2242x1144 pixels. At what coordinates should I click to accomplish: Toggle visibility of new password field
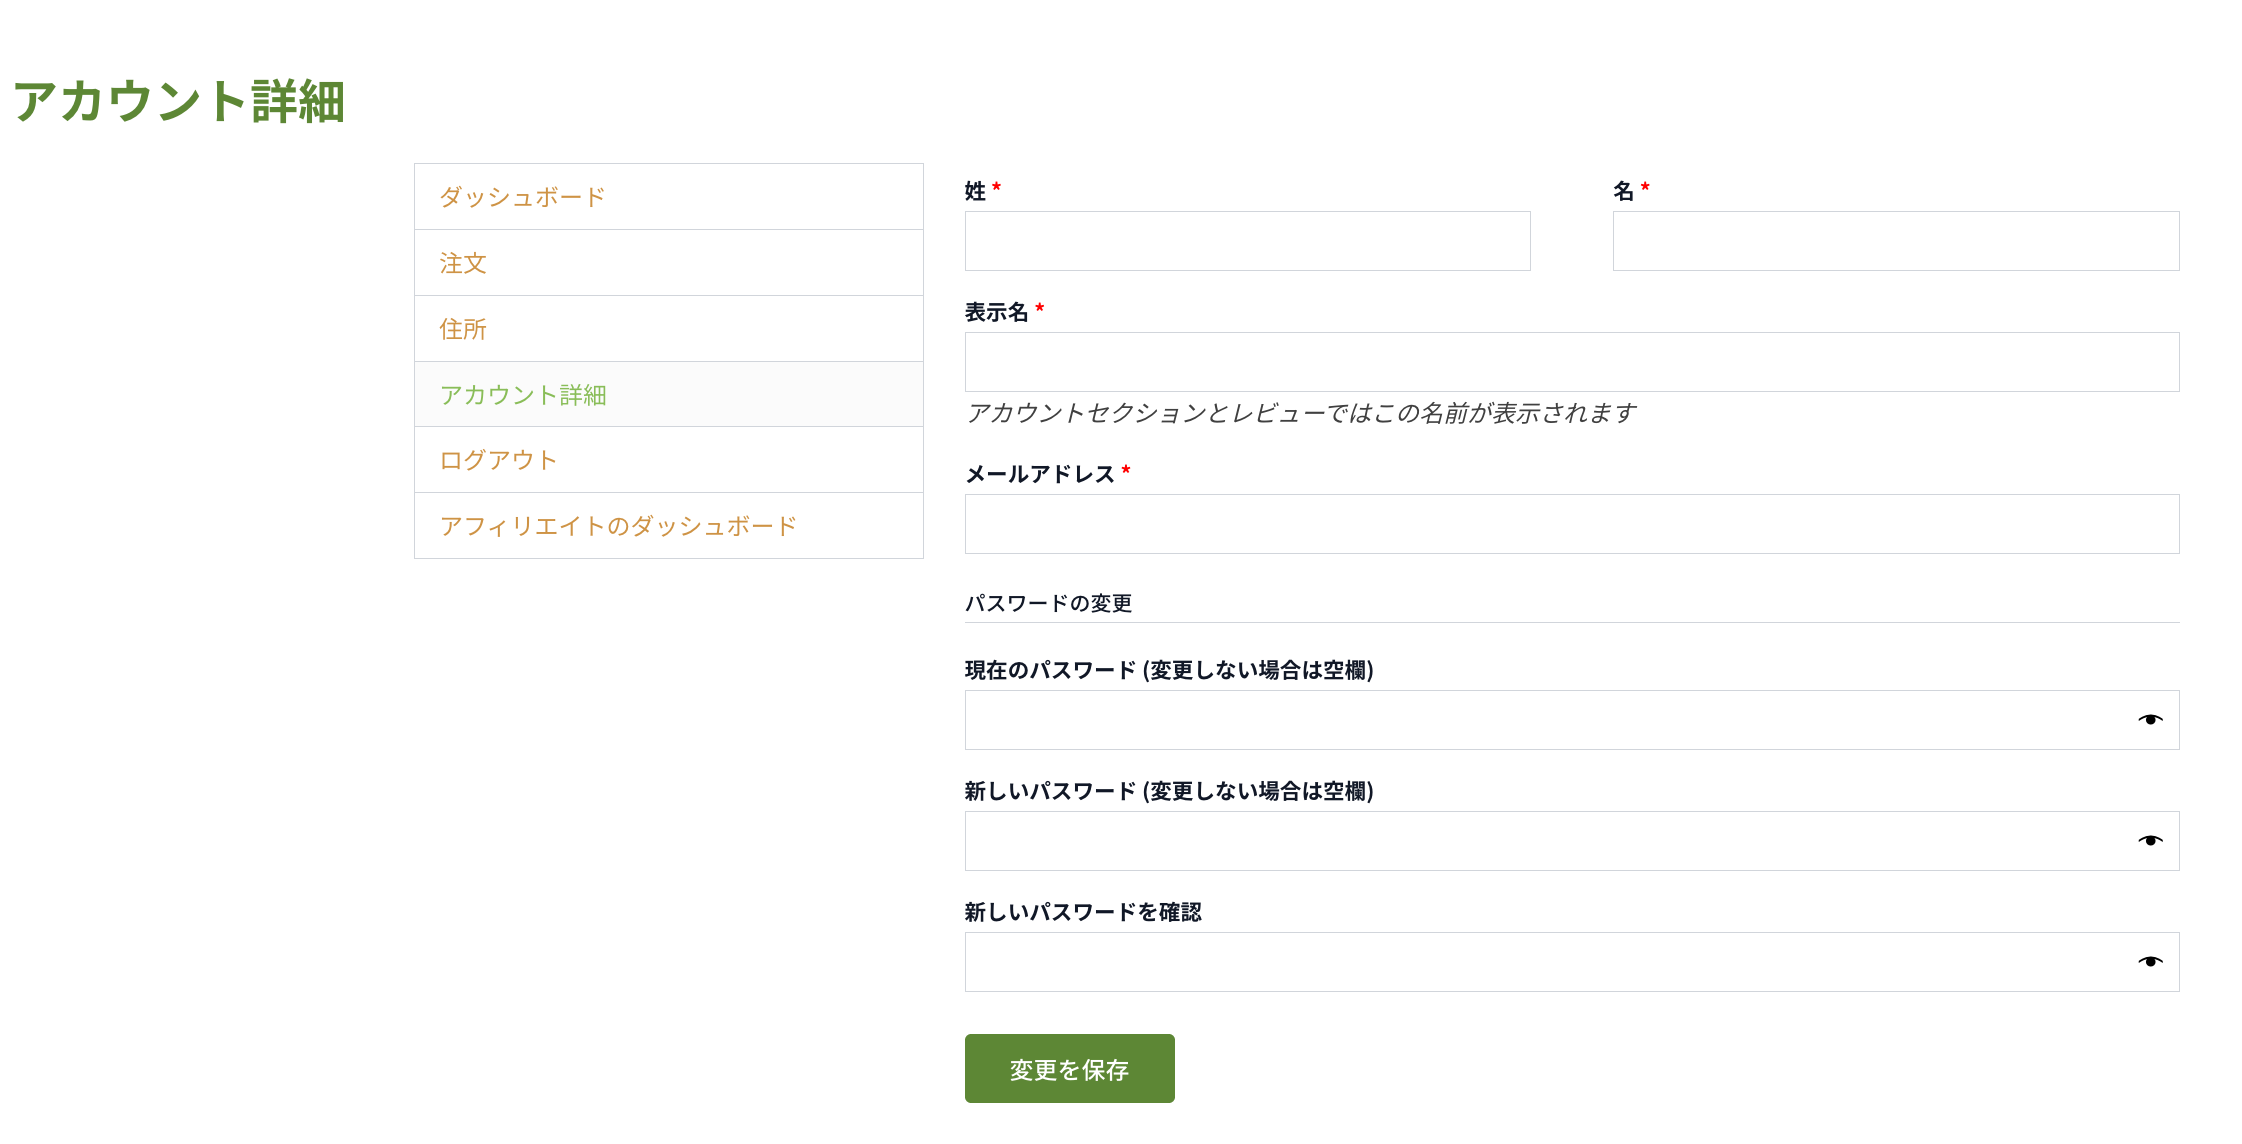pyautogui.click(x=2150, y=841)
